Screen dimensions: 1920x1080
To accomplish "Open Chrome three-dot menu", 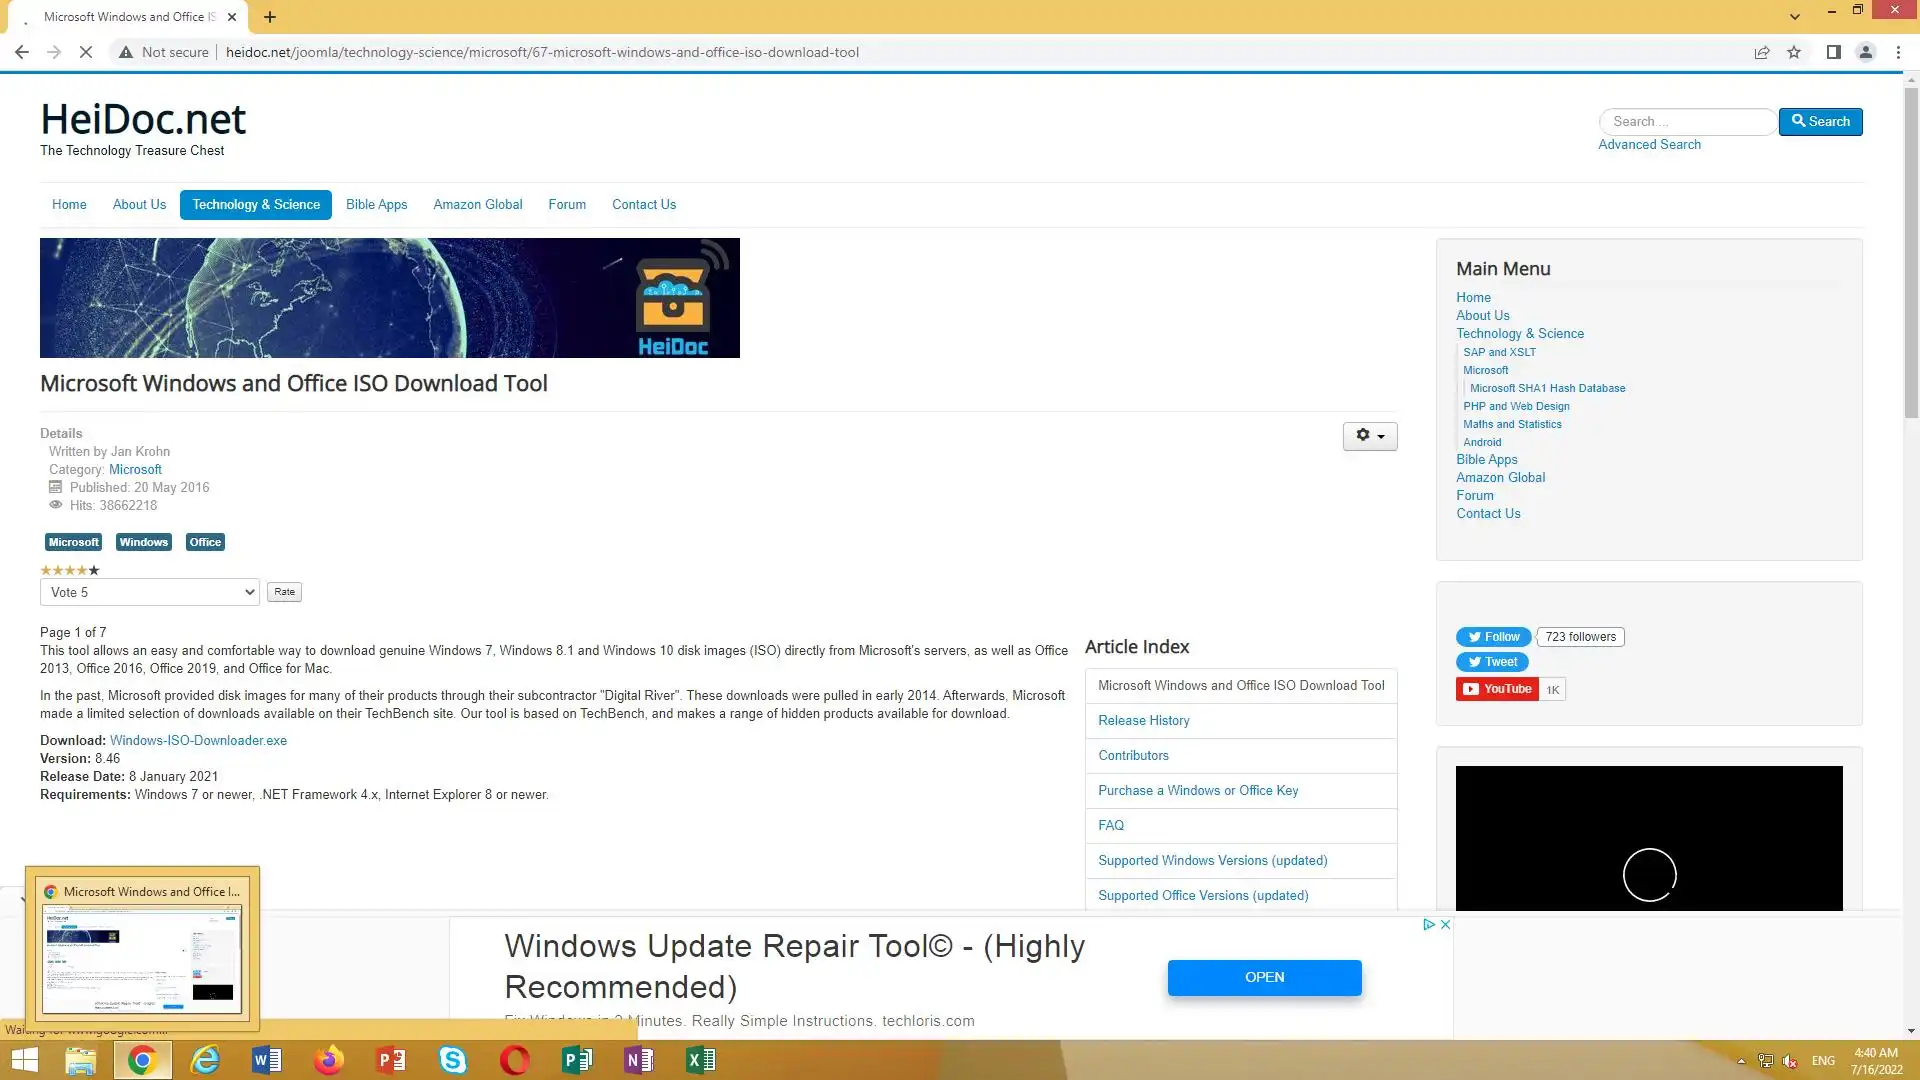I will tap(1898, 52).
